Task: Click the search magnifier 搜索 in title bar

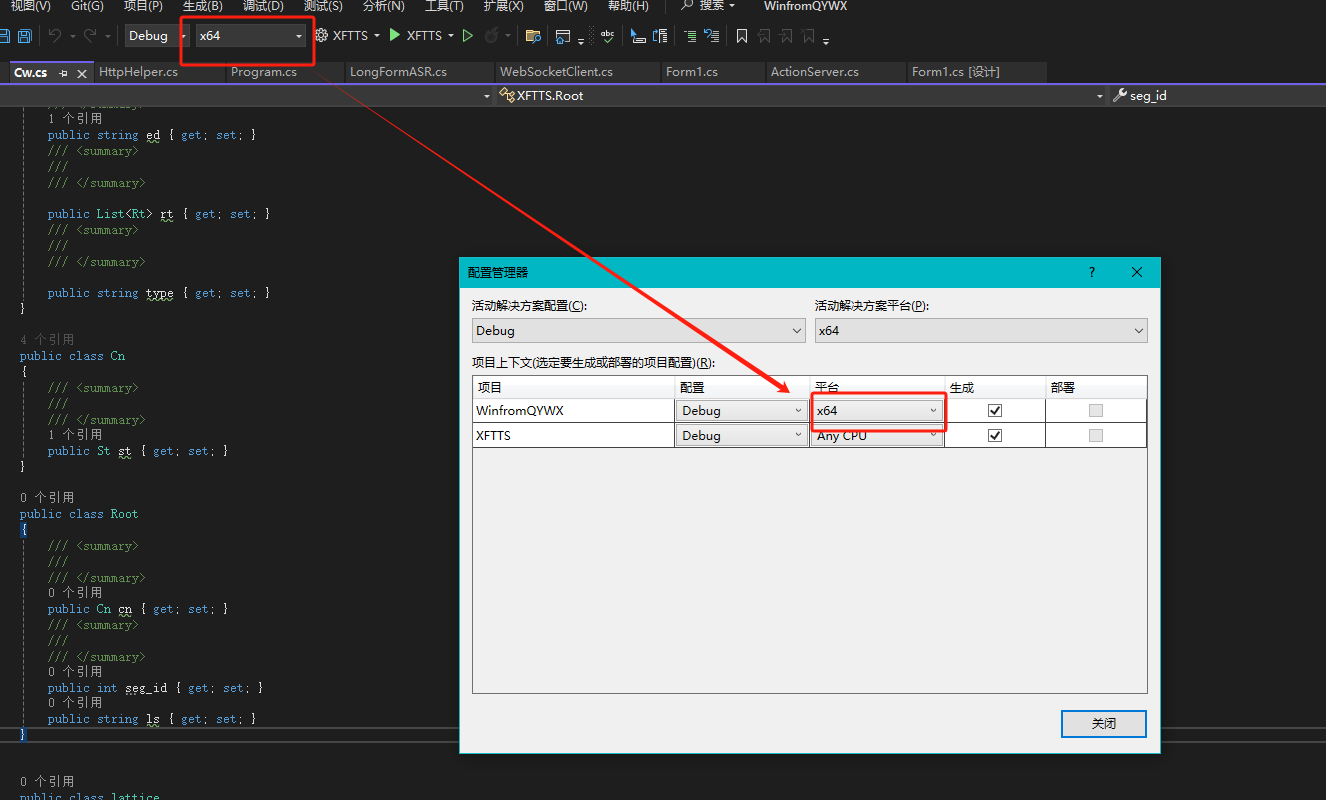Action: (707, 6)
